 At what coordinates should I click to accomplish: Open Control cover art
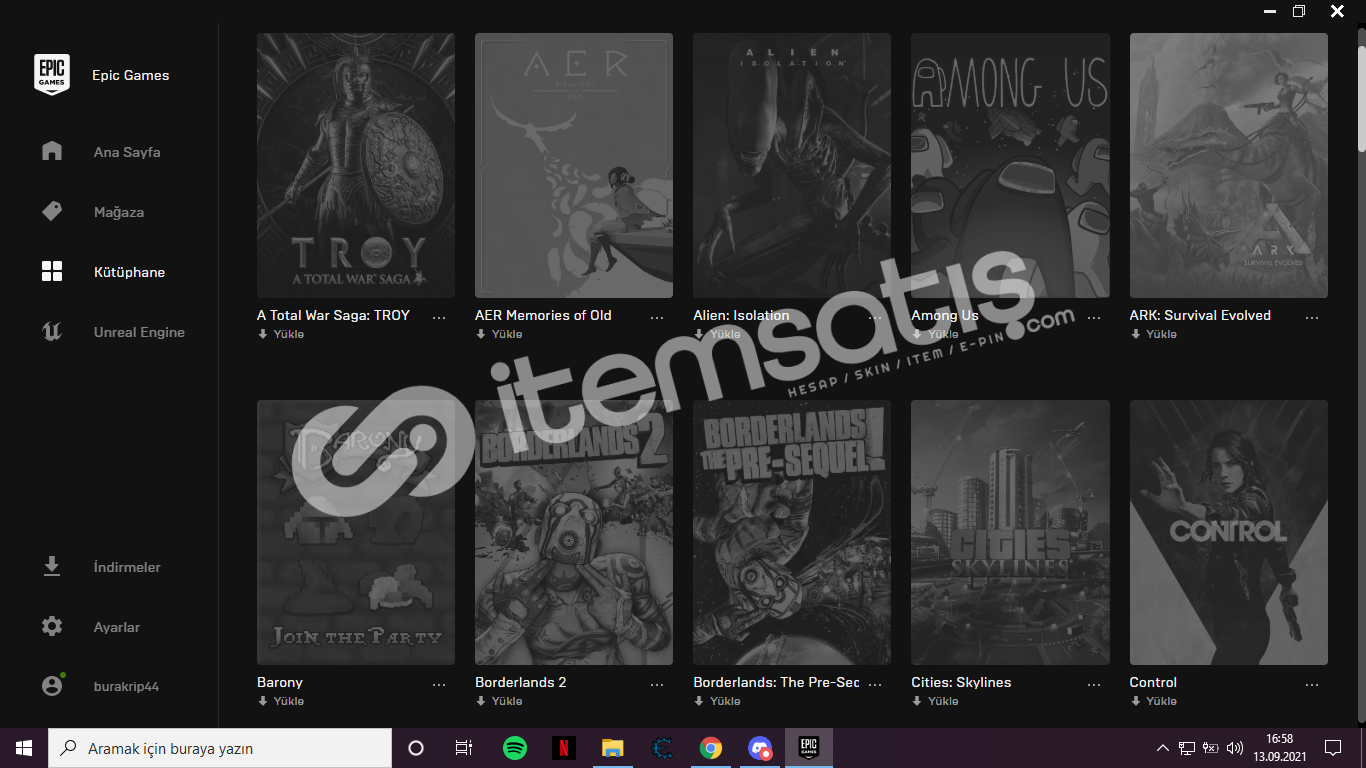click(1229, 532)
